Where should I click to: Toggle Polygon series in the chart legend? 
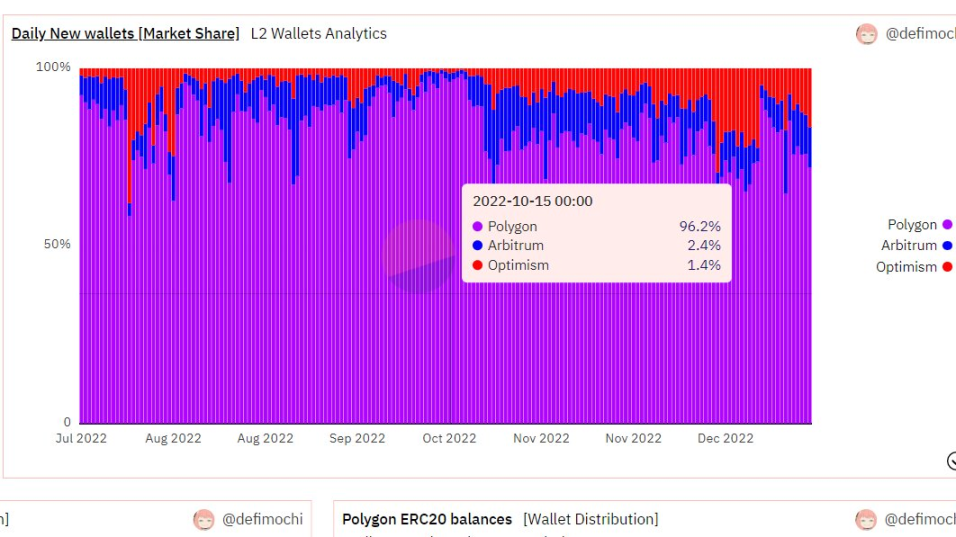912,225
